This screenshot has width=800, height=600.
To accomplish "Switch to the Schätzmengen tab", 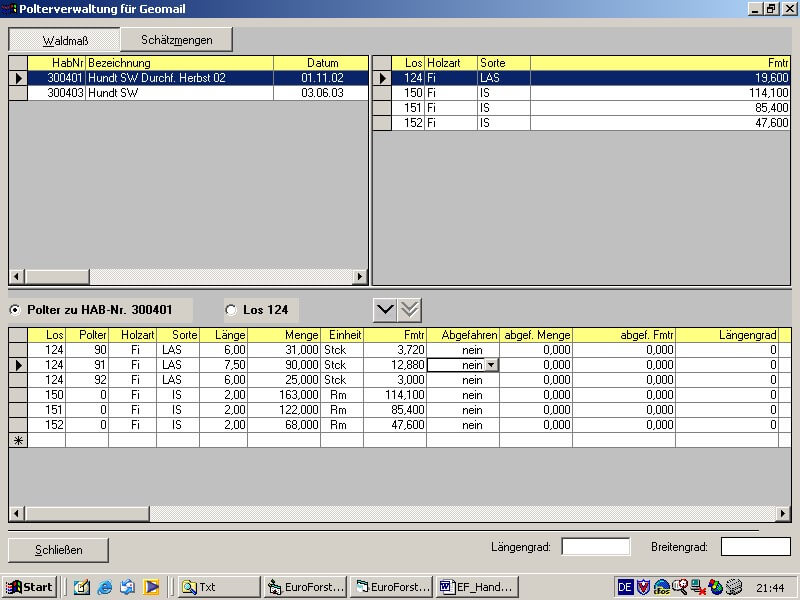I will point(177,40).
